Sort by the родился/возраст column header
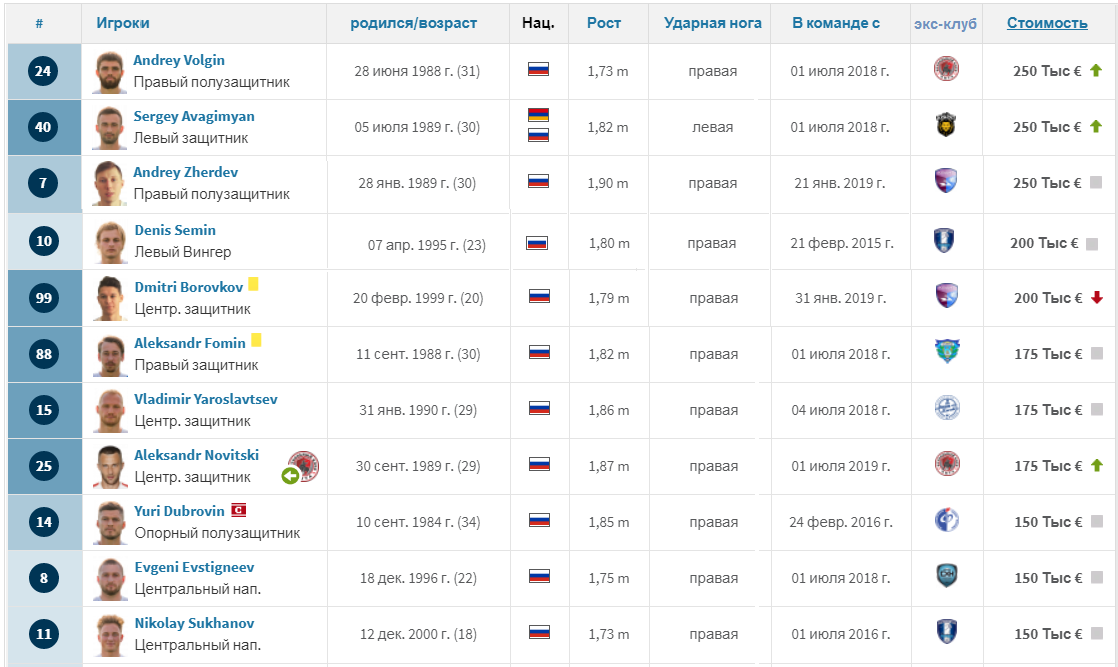This screenshot has width=1118, height=667. [x=414, y=23]
